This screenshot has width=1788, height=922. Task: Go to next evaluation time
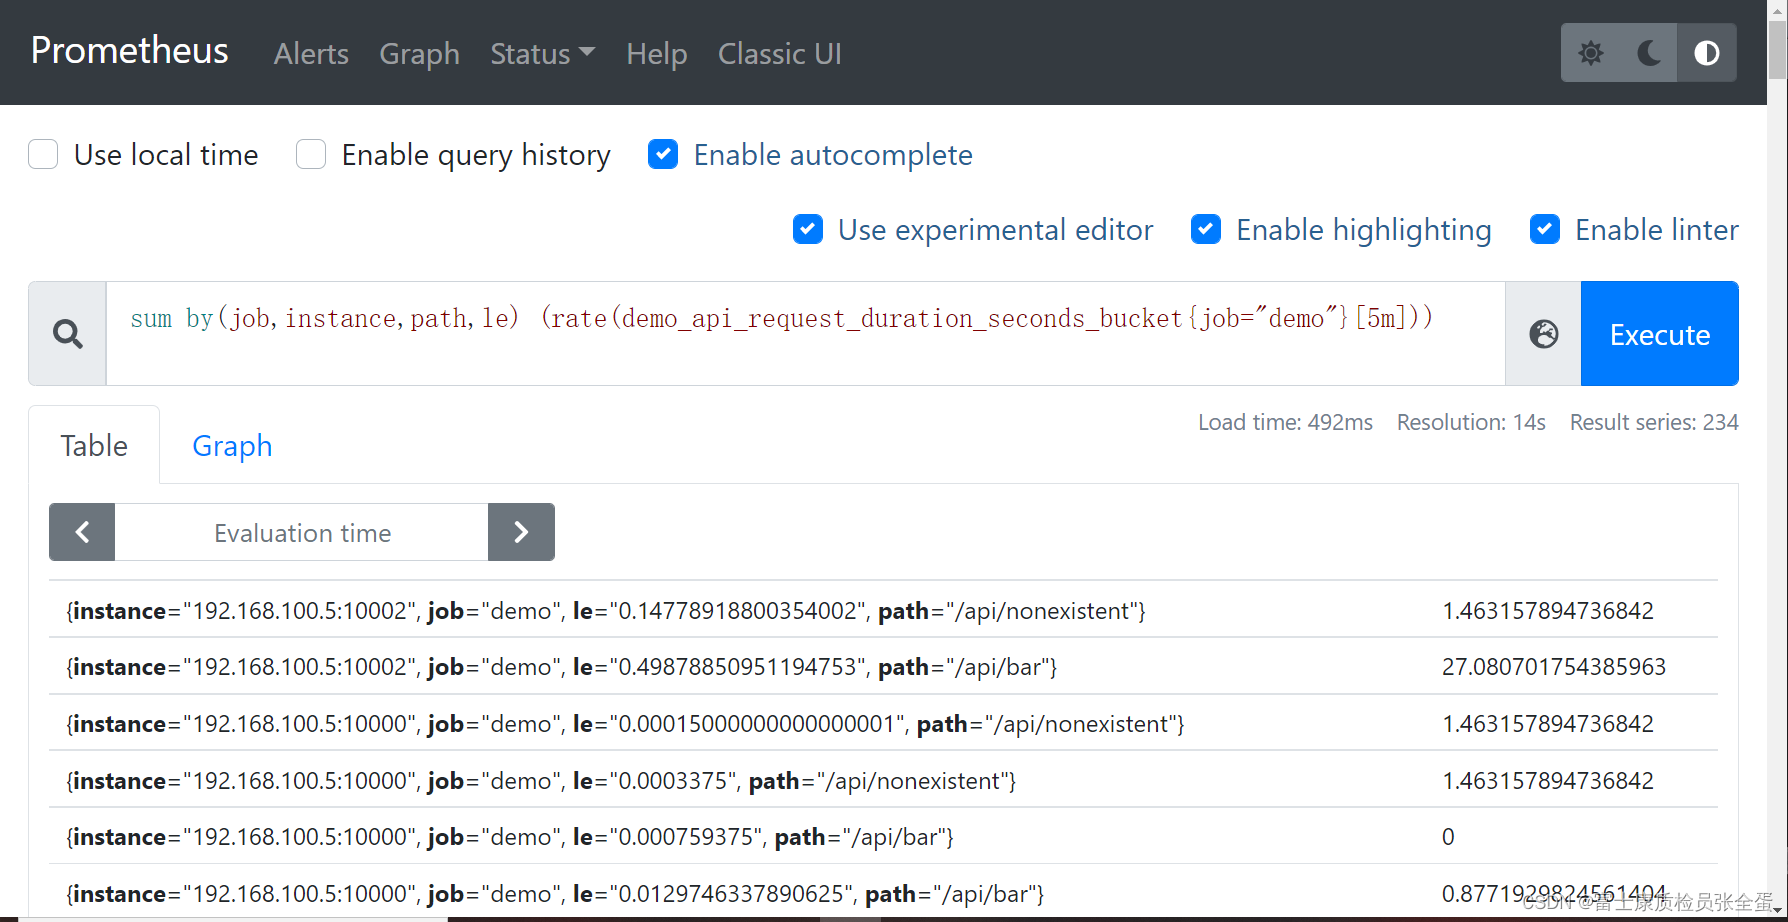click(x=521, y=532)
